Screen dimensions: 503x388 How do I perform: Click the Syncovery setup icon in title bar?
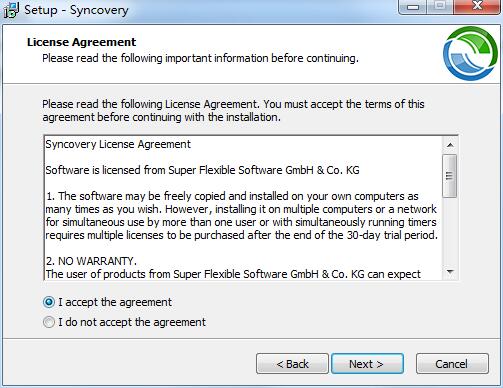pos(11,9)
